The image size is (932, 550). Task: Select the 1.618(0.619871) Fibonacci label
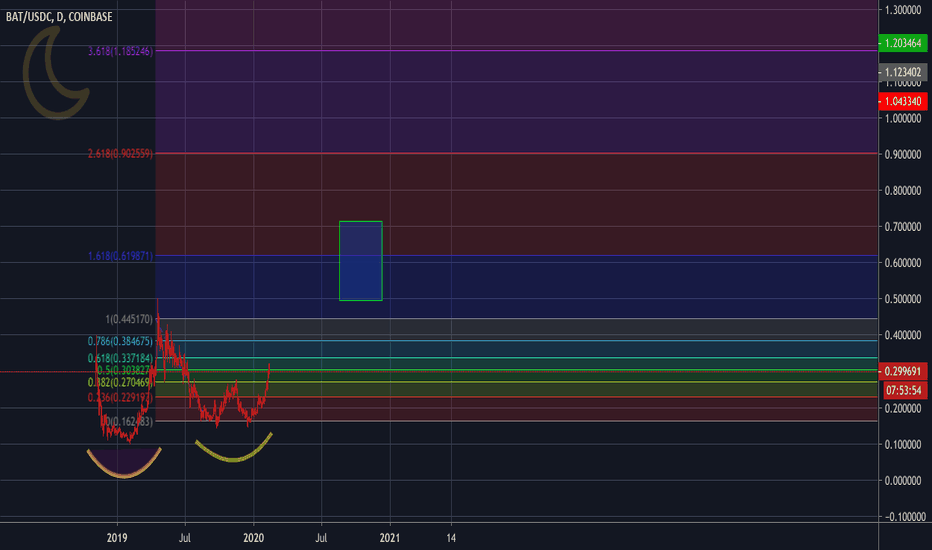120,256
